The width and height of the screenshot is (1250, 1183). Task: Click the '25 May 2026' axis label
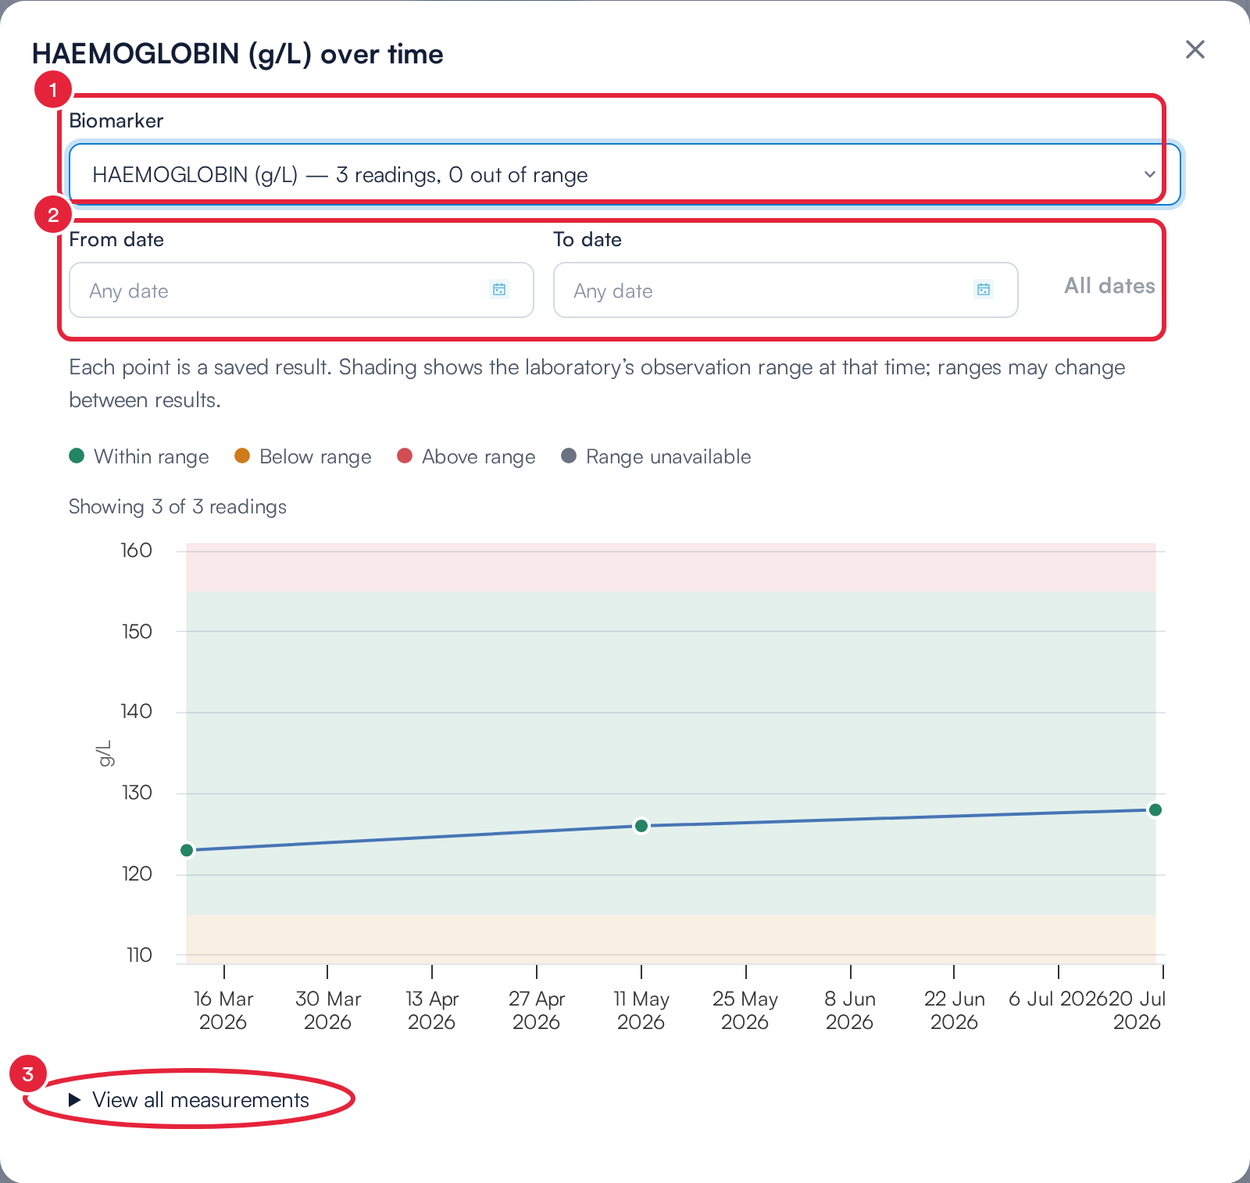pyautogui.click(x=745, y=1010)
